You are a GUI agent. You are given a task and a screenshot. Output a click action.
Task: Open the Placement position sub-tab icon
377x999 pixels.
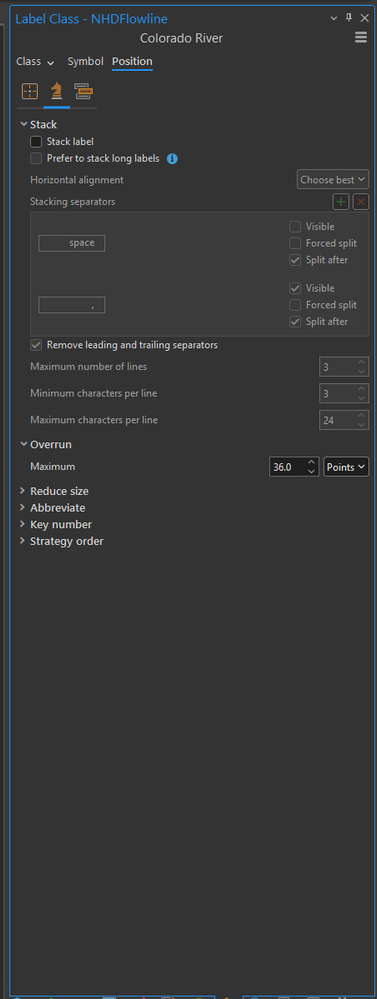coord(30,92)
